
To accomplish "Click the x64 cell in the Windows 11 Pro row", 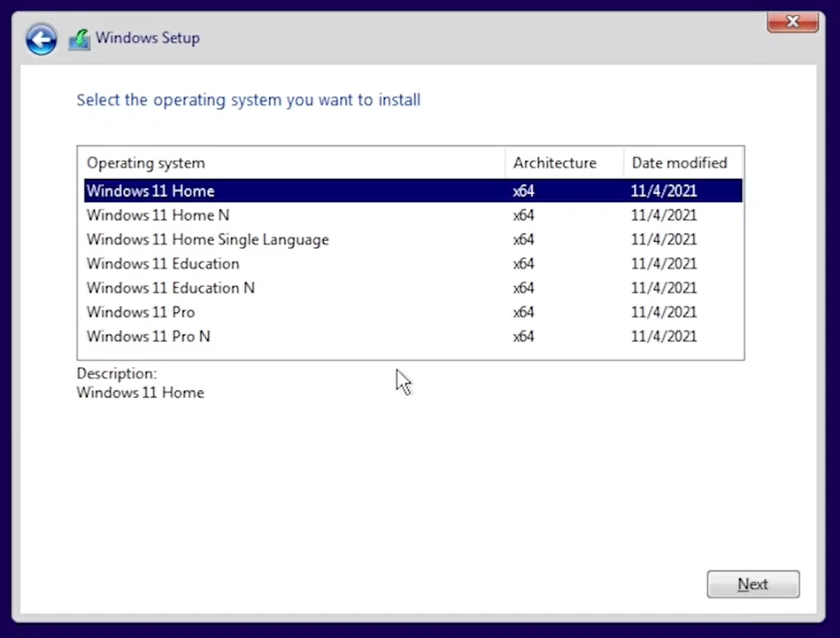I will (x=524, y=312).
